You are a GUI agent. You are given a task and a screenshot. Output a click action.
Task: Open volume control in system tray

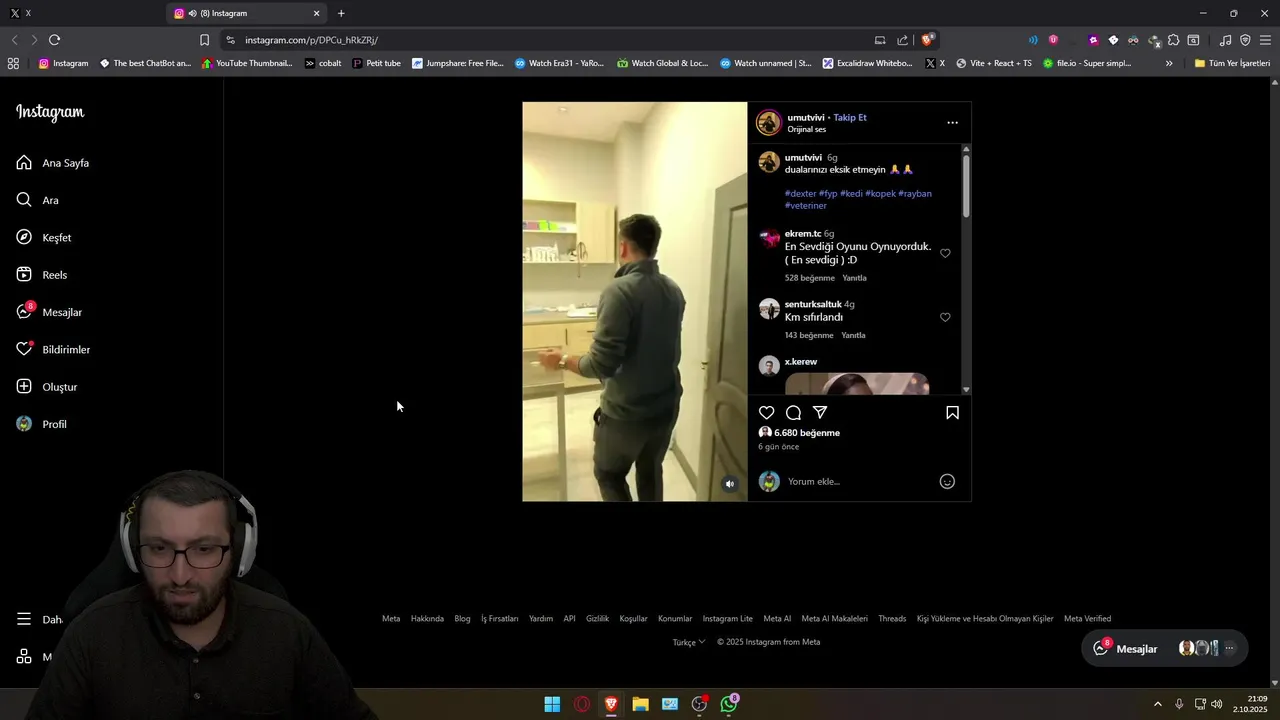pyautogui.click(x=1217, y=704)
